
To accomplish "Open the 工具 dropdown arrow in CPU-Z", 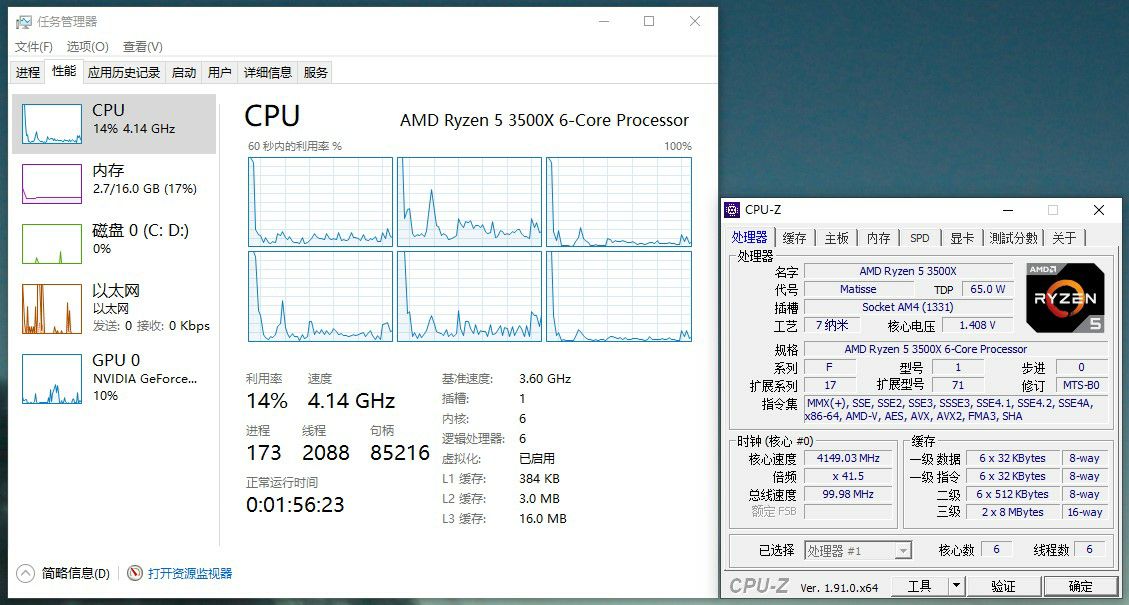I will click(x=956, y=586).
